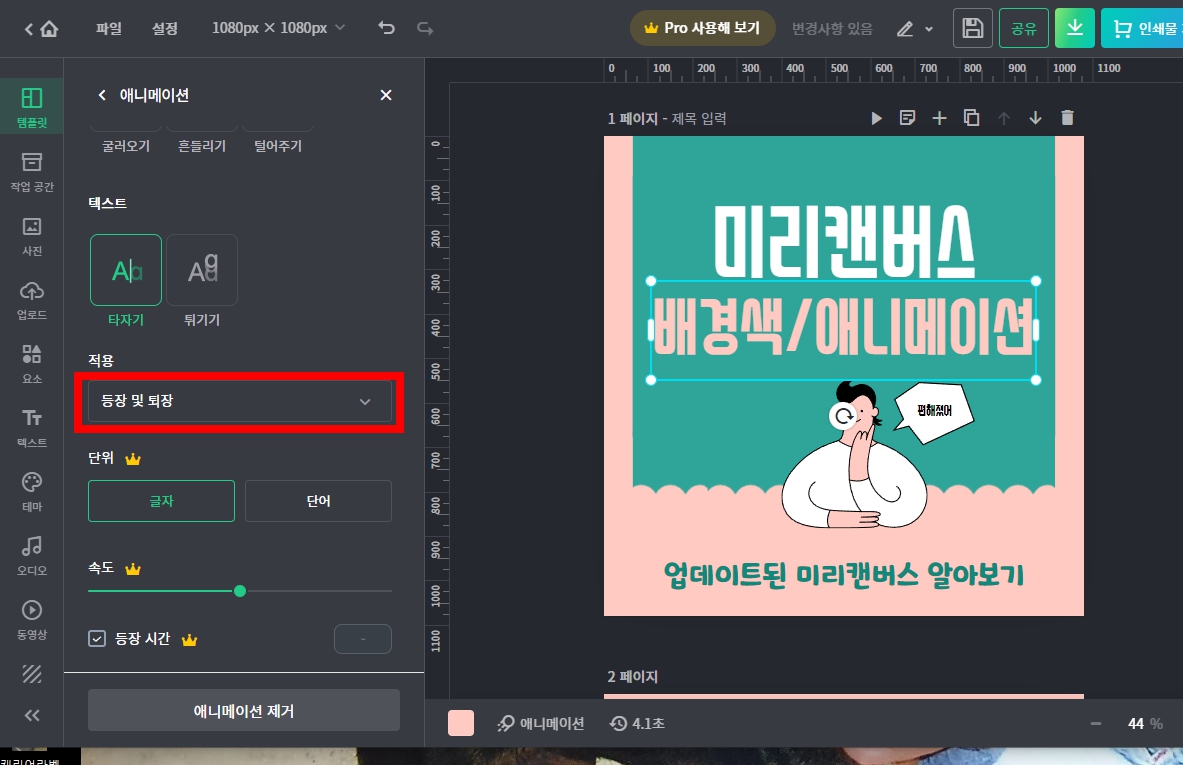Switch the 단위 setting to 단어
1183x765 pixels.
click(x=318, y=501)
